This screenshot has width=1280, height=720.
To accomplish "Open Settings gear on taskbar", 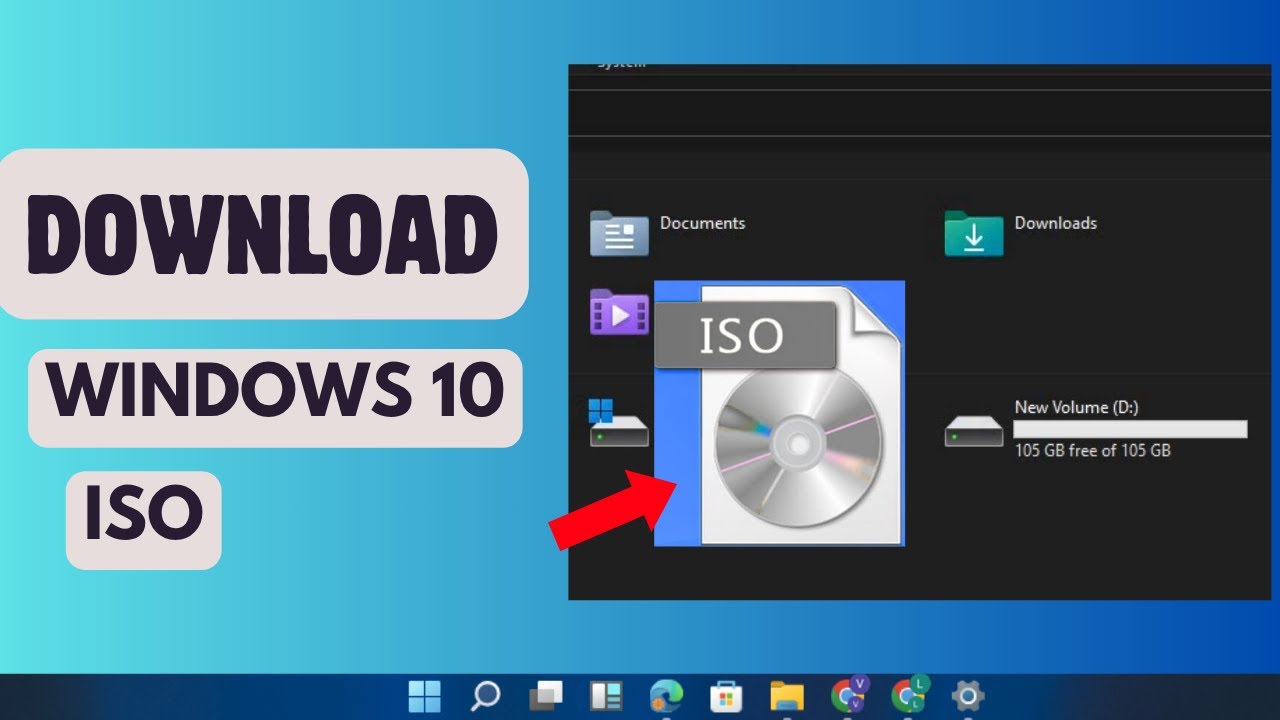I will tap(968, 695).
